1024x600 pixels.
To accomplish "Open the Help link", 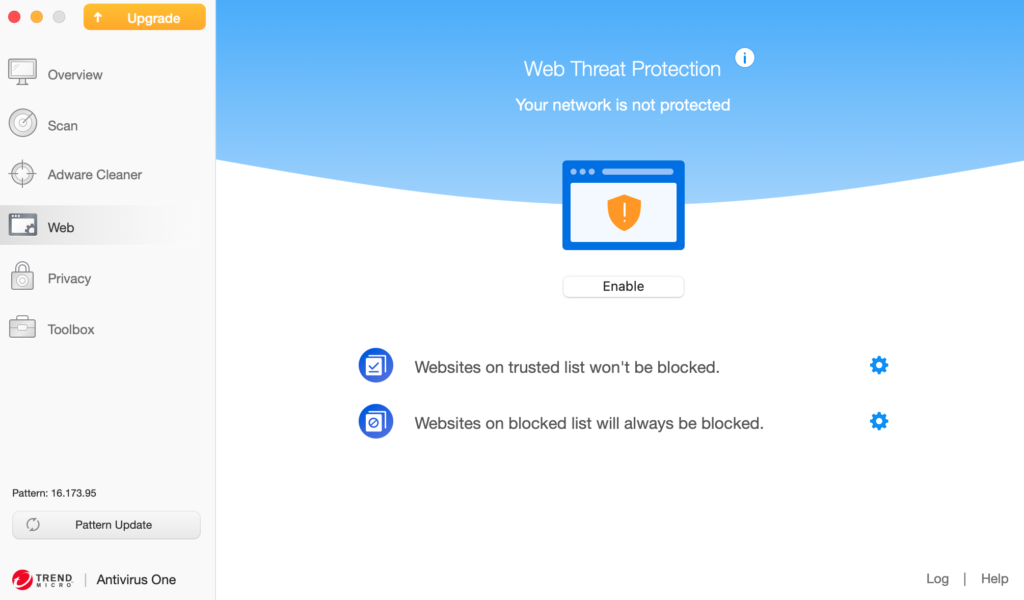I will [x=994, y=578].
